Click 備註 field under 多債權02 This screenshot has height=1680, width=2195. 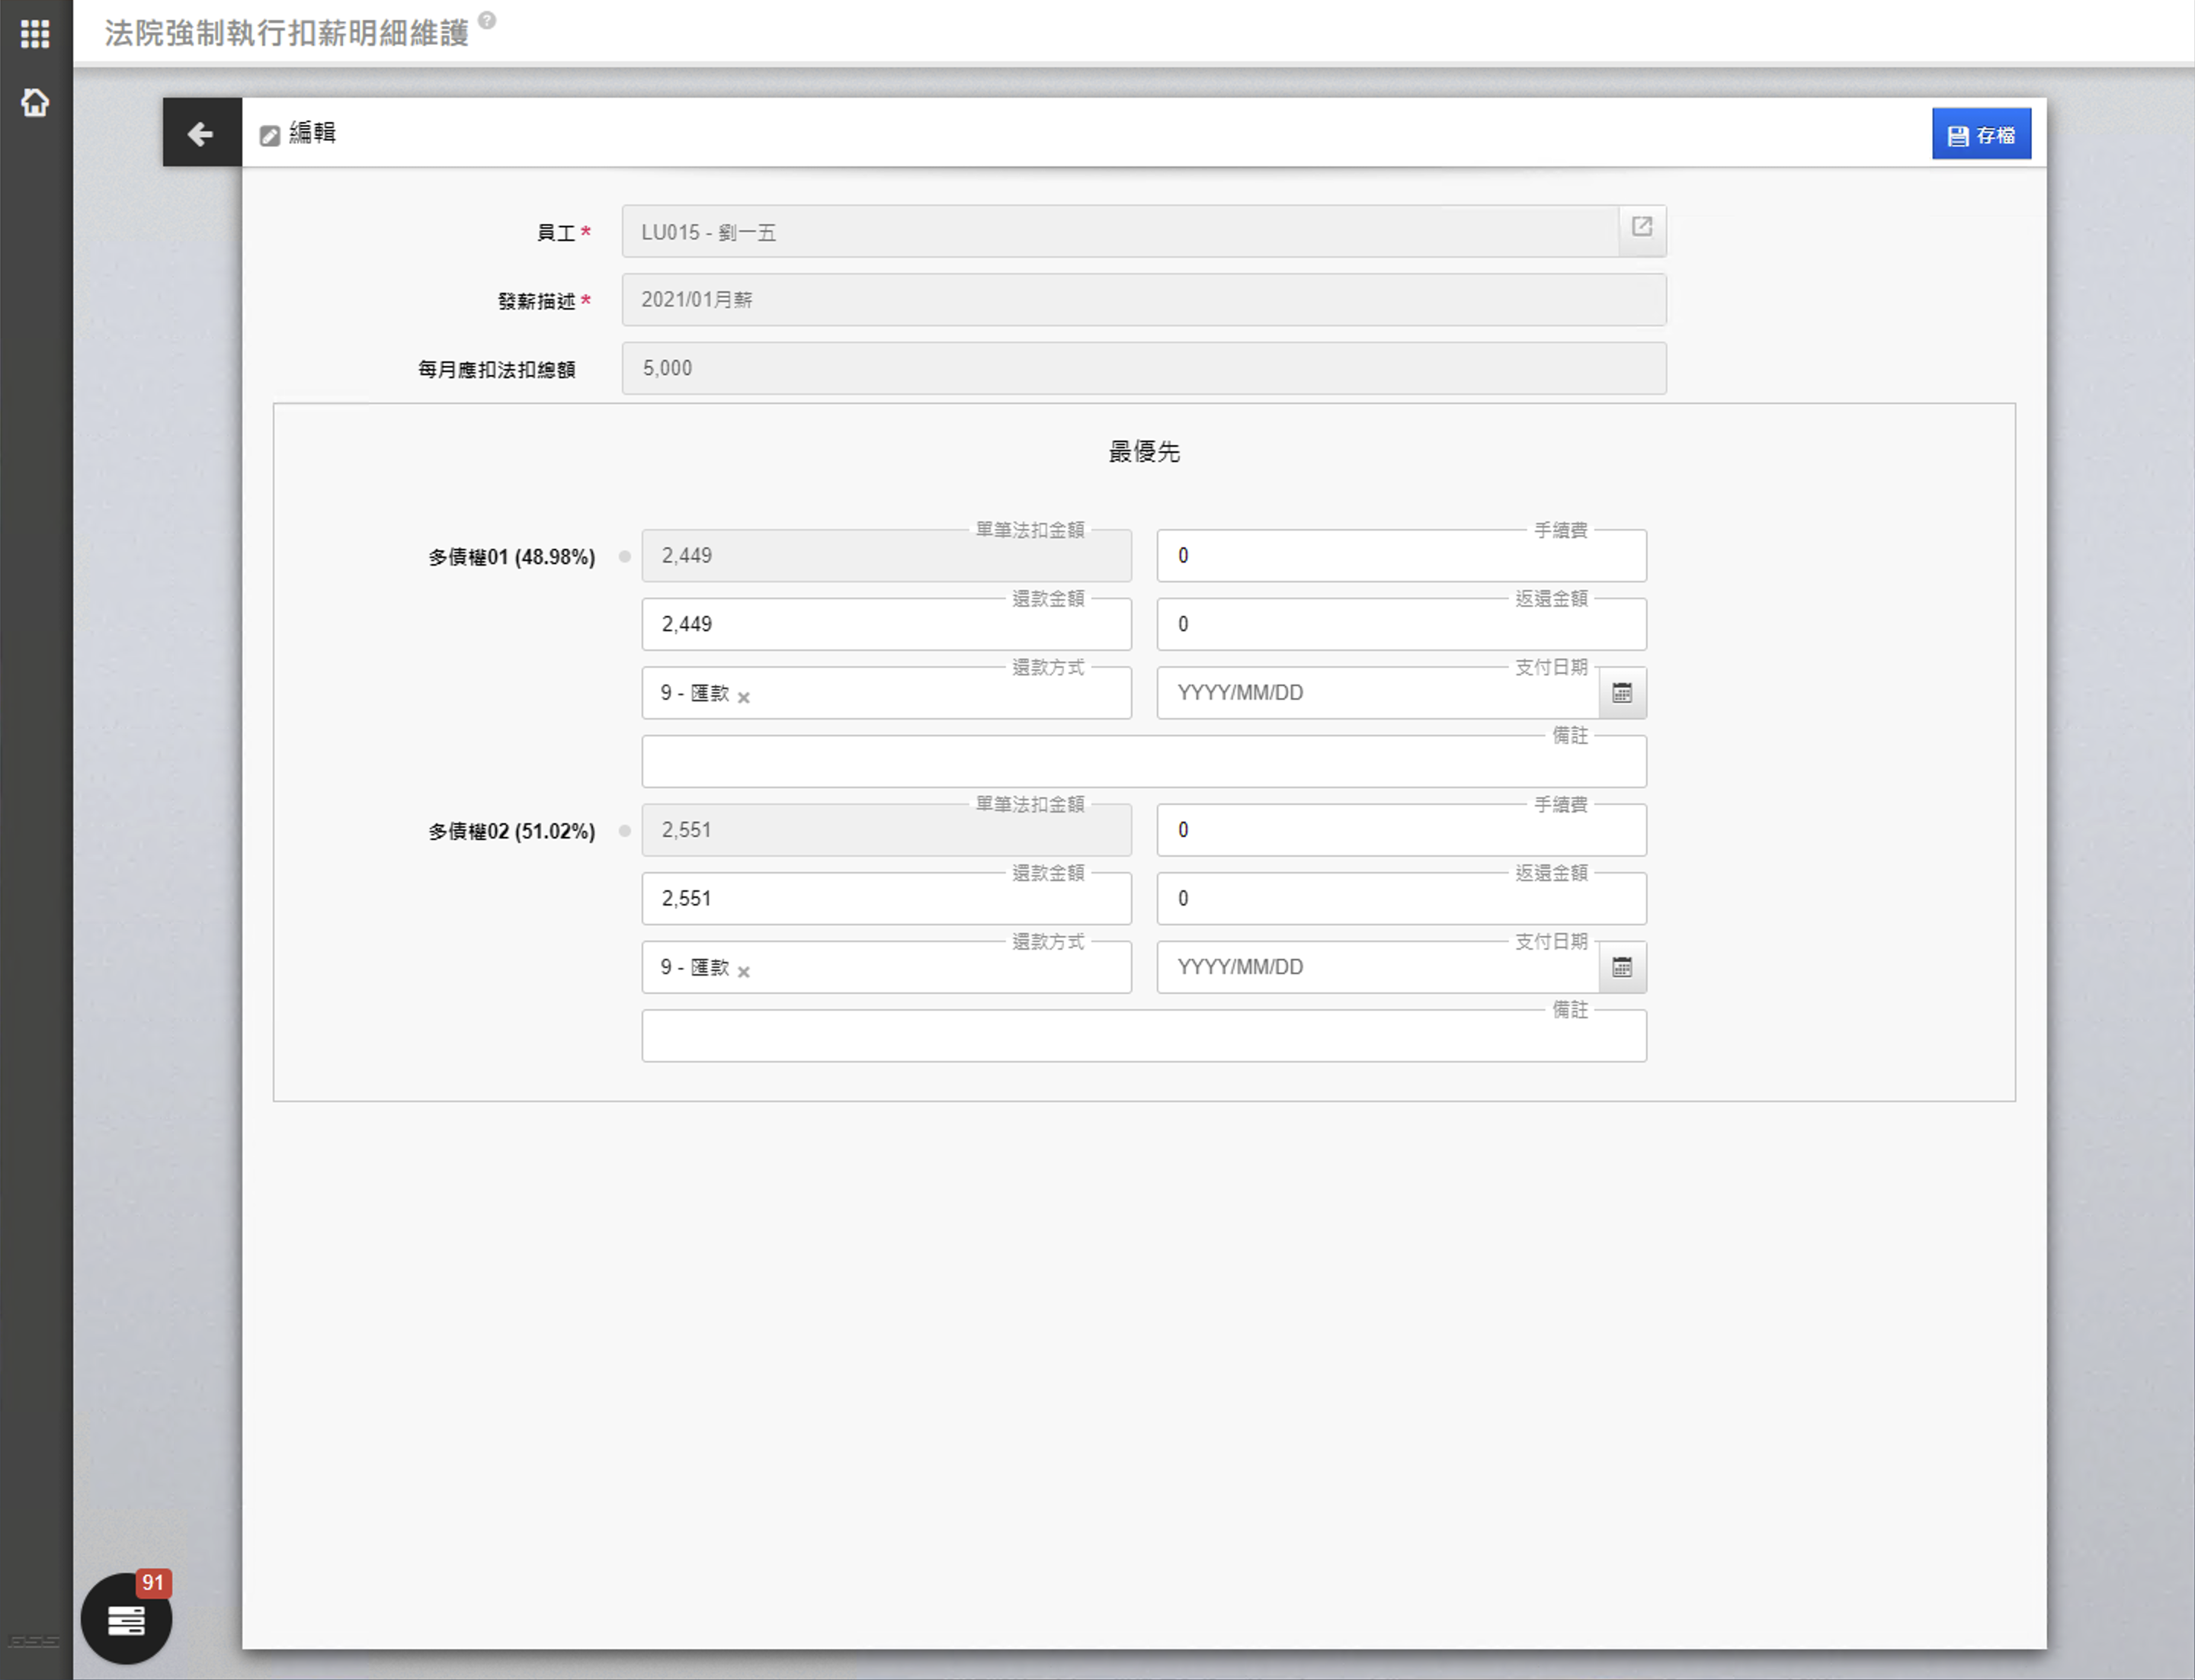[1143, 1036]
